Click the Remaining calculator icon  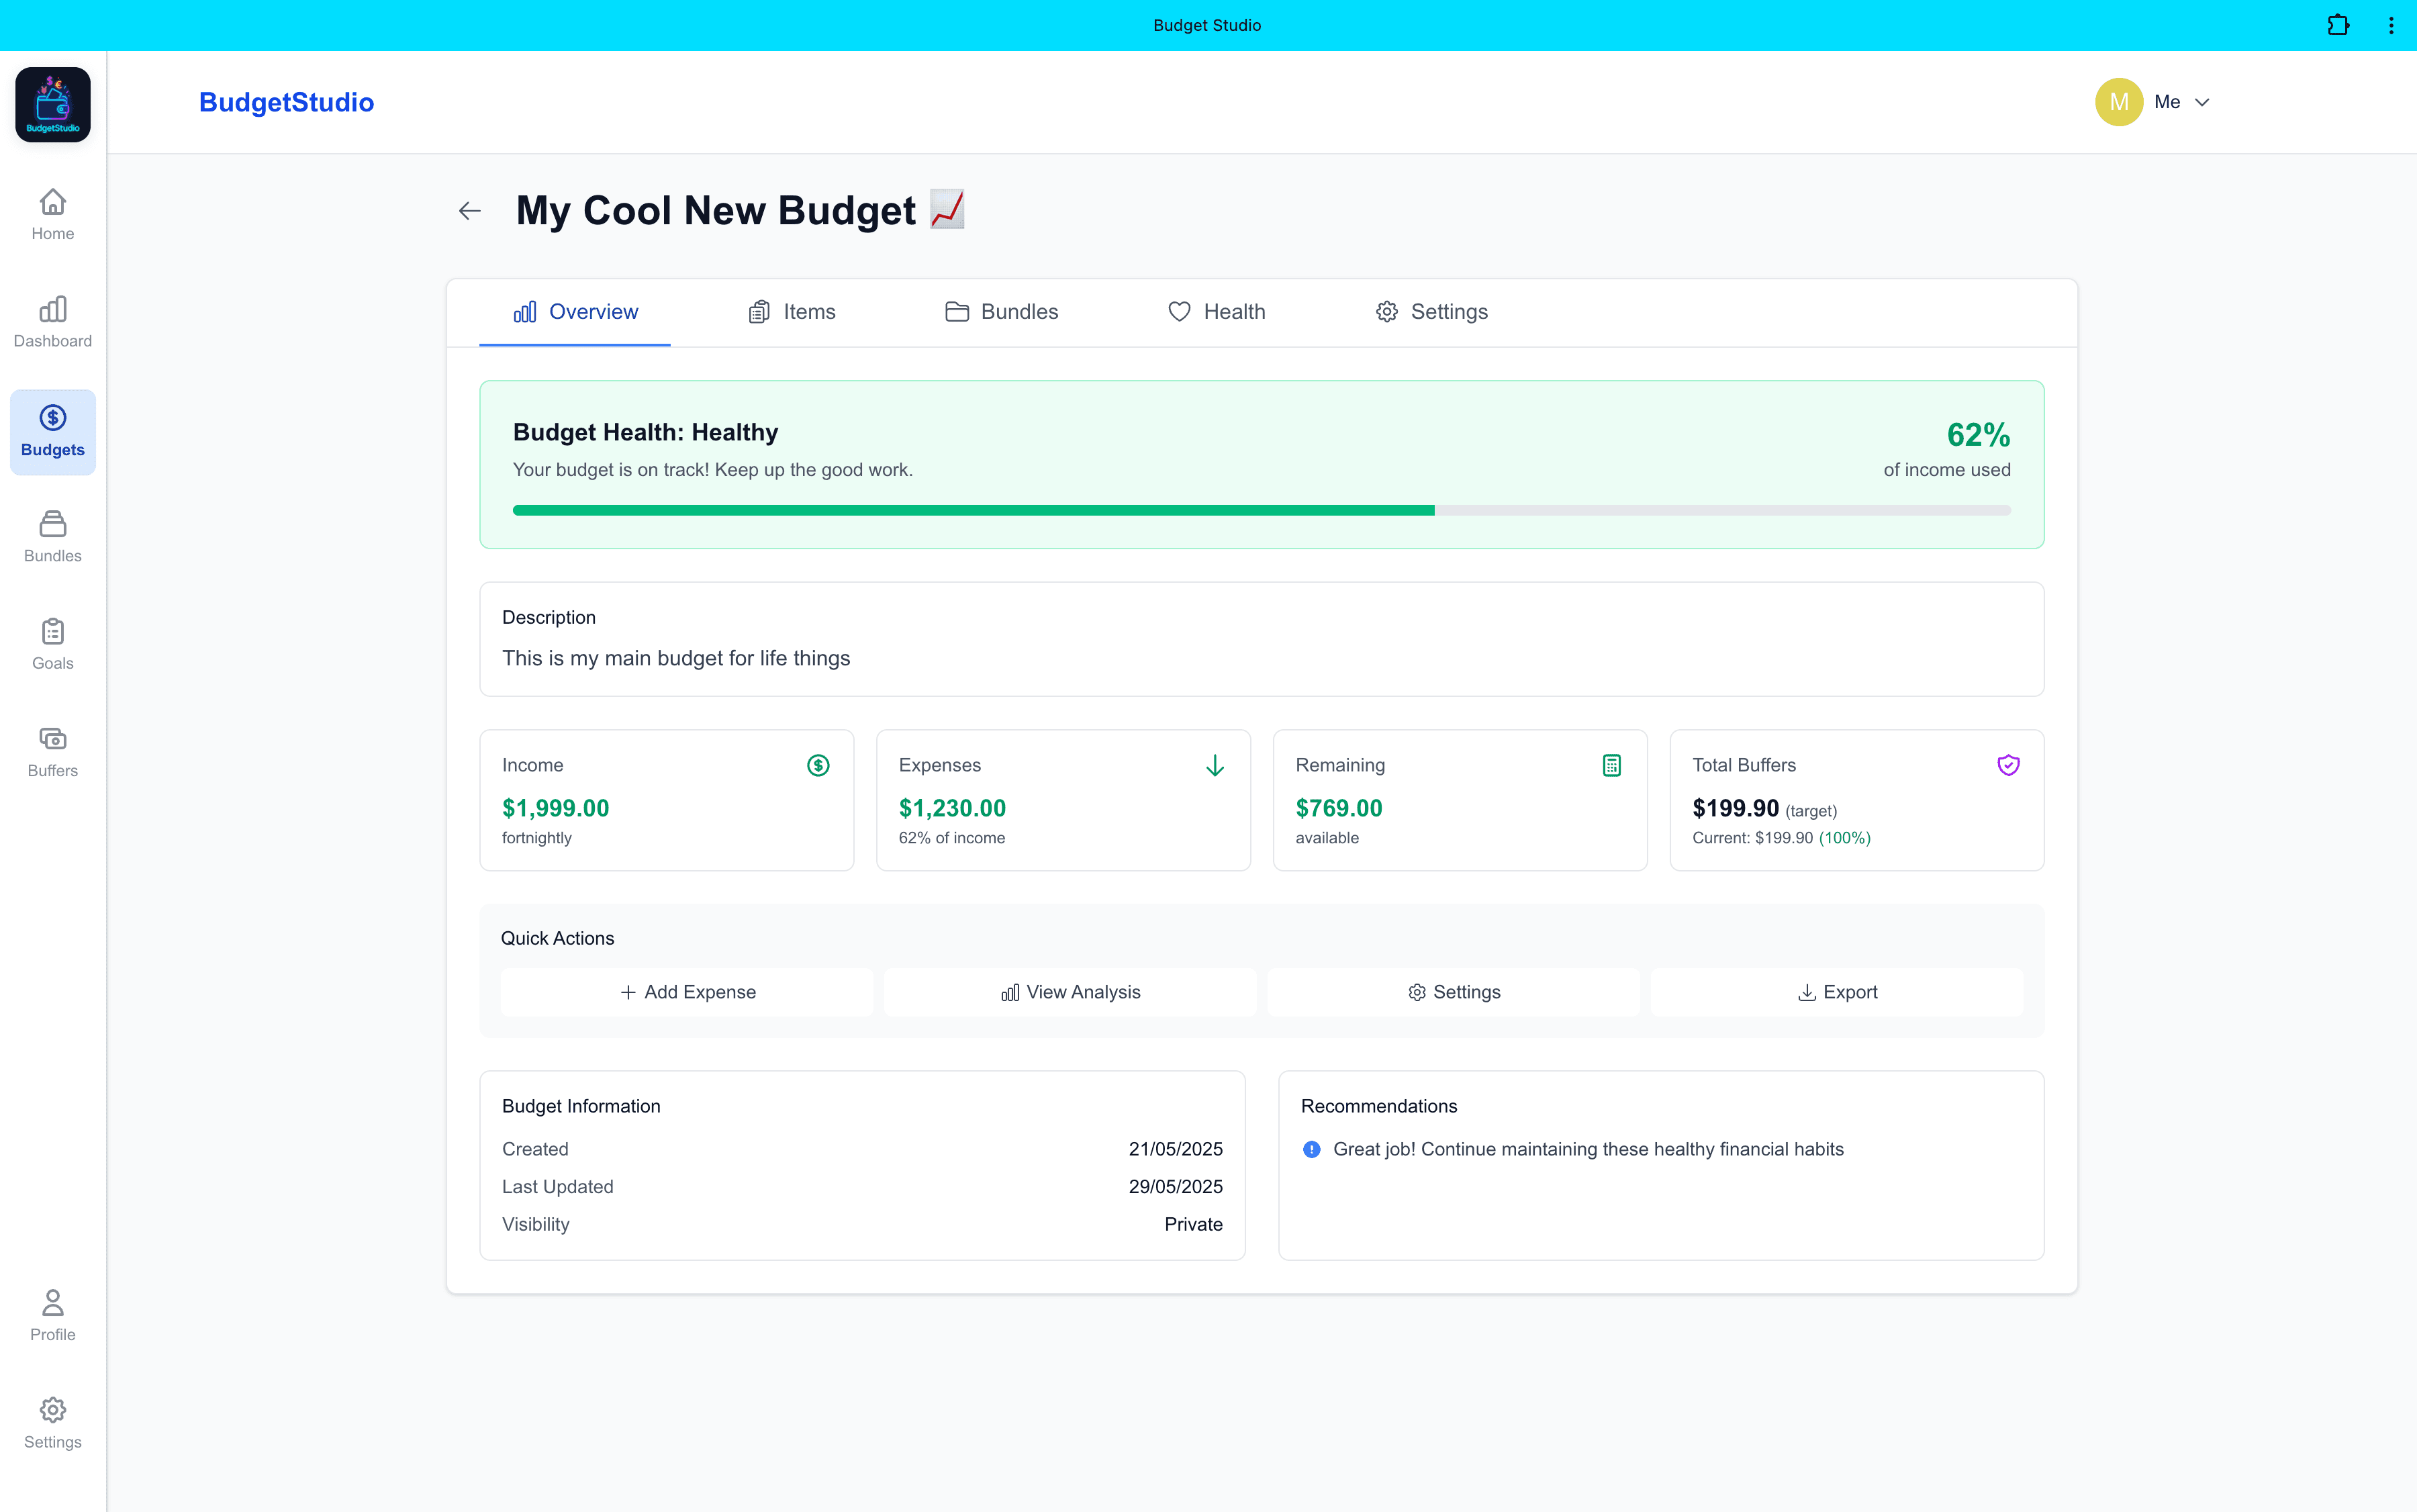(x=1612, y=766)
